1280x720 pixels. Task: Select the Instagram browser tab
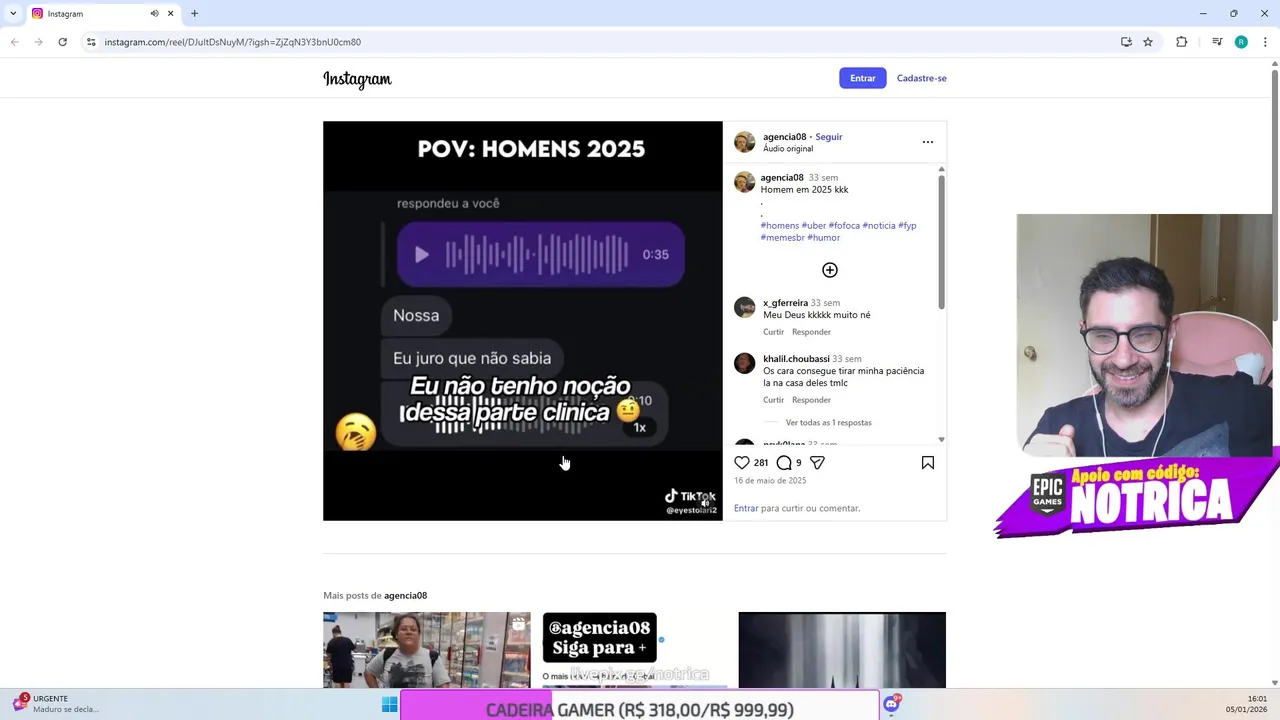[x=103, y=13]
